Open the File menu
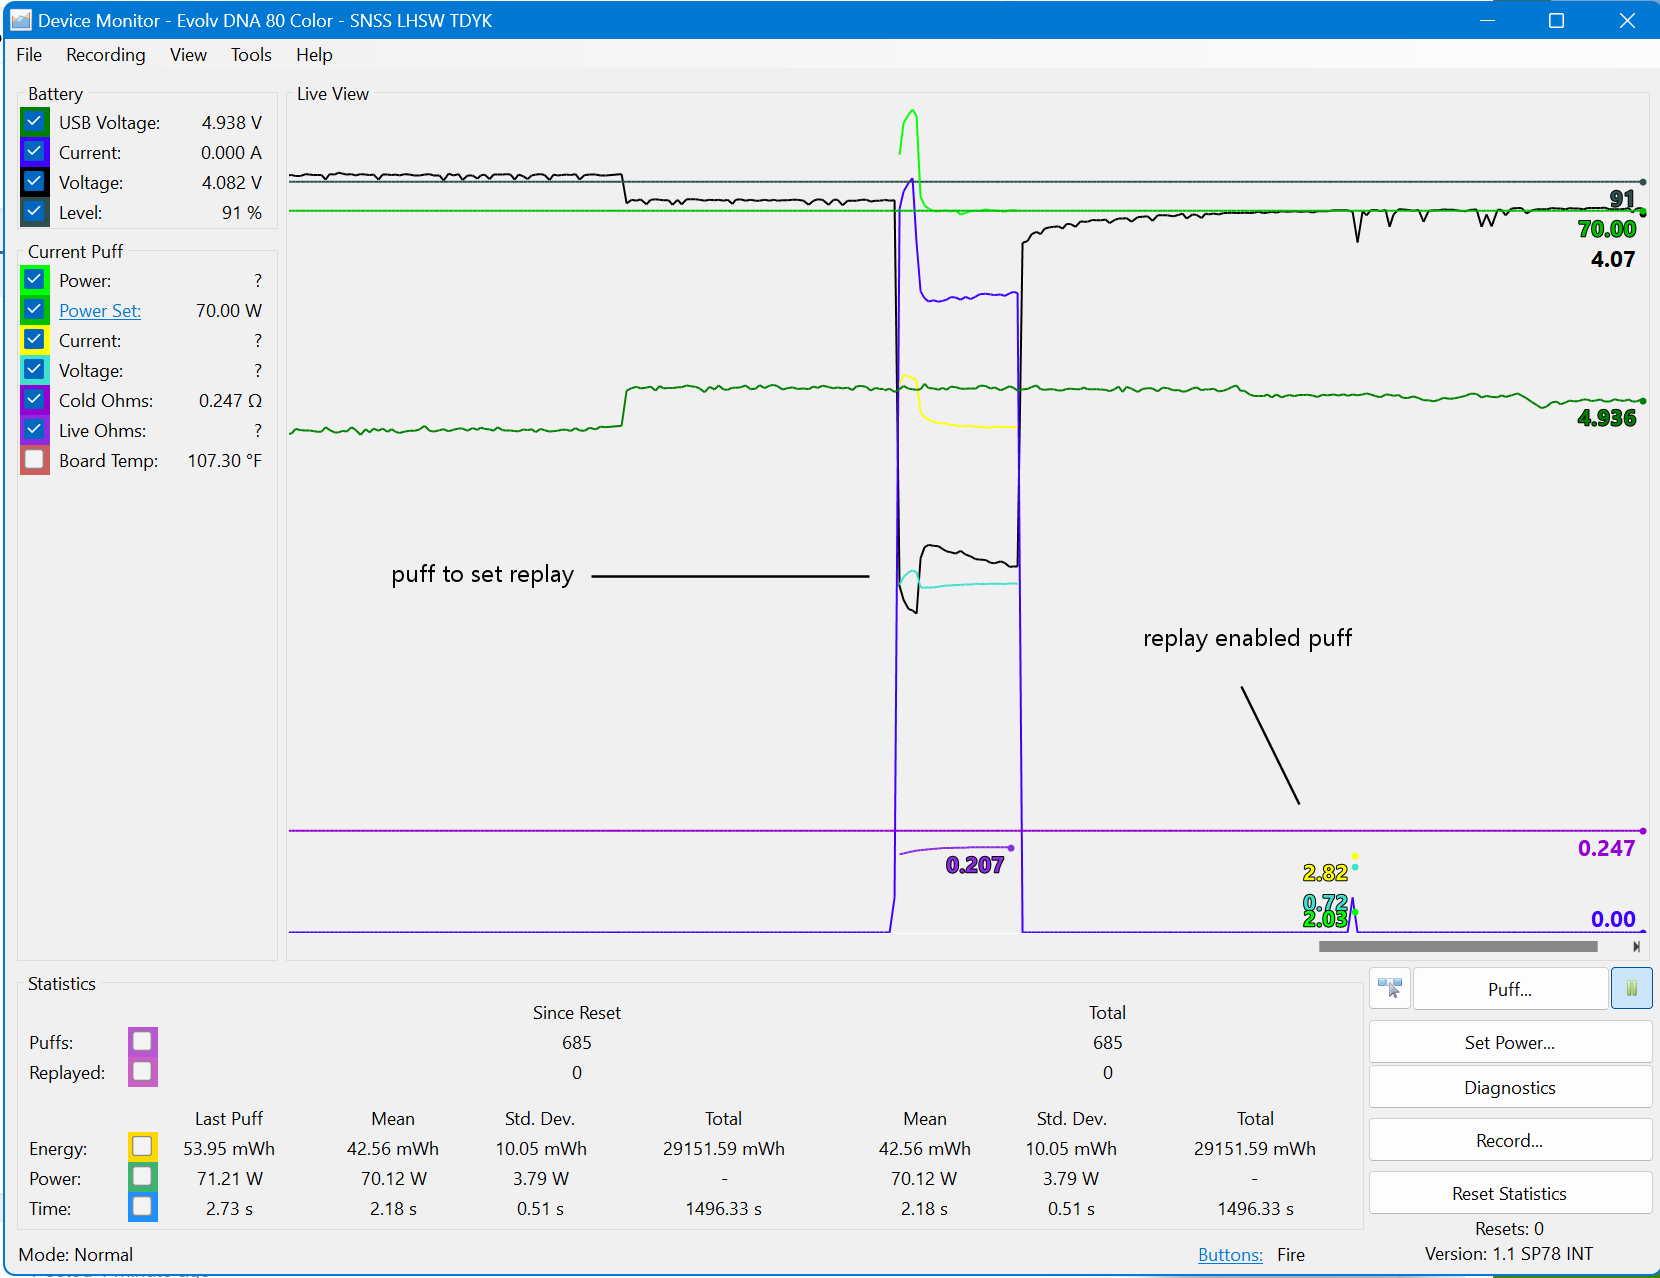Image resolution: width=1660 pixels, height=1278 pixels. pyautogui.click(x=29, y=55)
